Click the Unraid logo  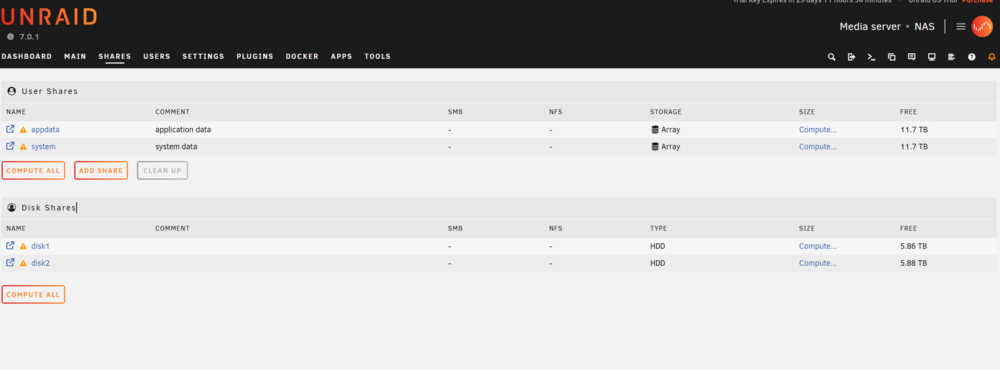pyautogui.click(x=49, y=17)
